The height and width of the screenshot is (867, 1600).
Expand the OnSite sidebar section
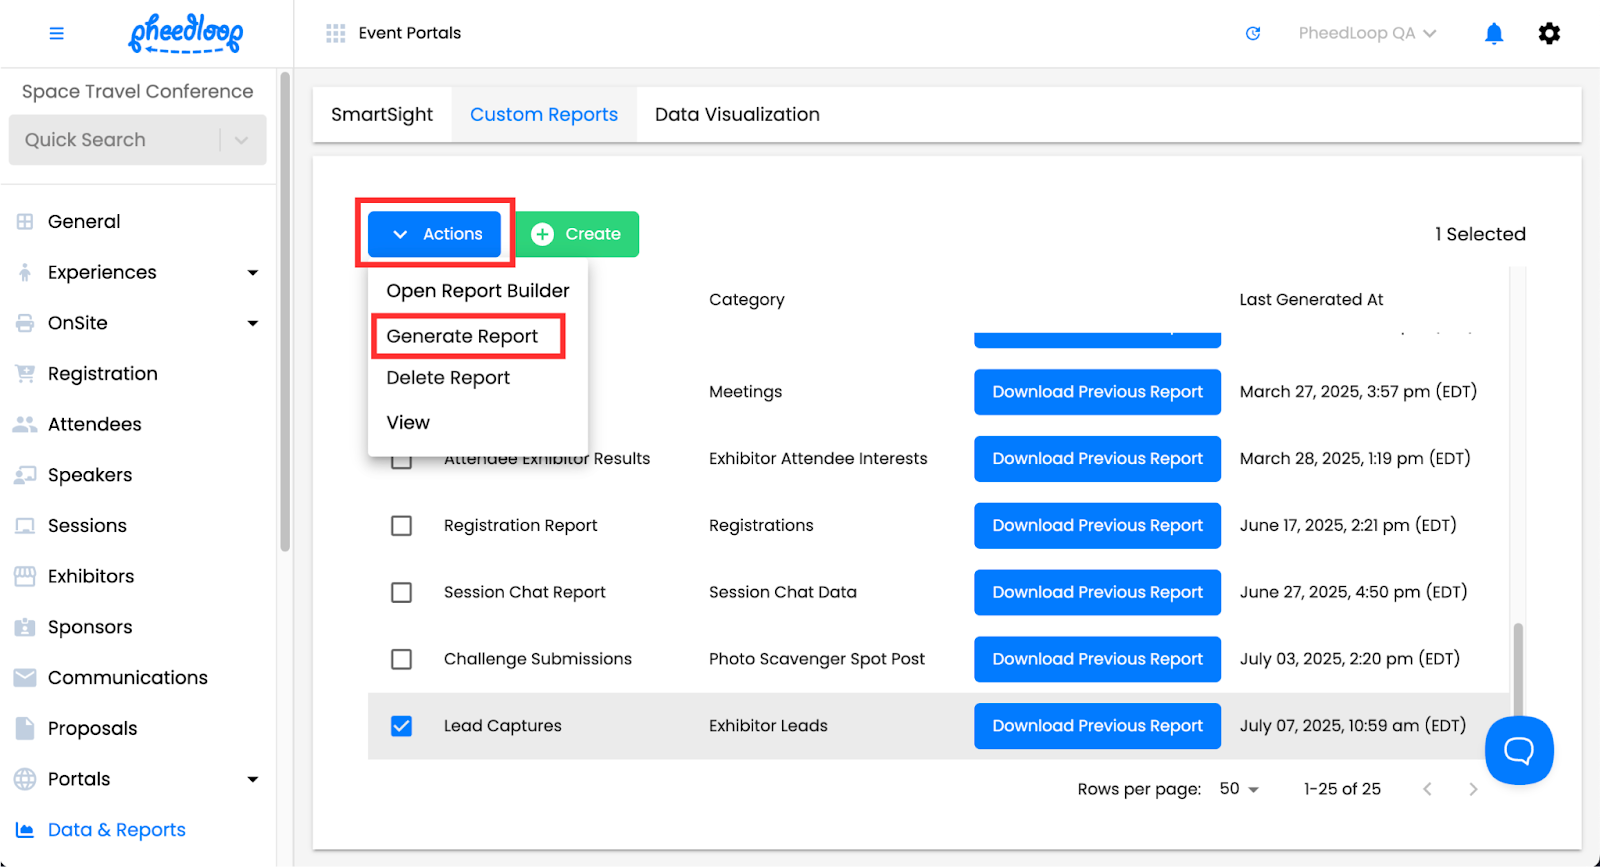pos(253,323)
